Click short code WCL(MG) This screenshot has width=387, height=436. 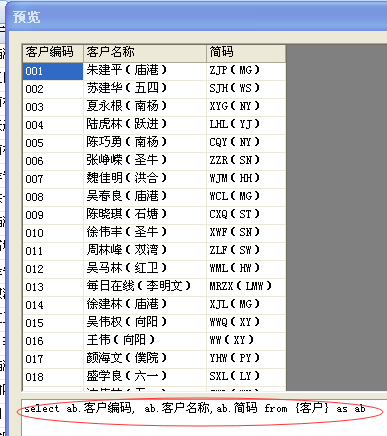(246, 197)
